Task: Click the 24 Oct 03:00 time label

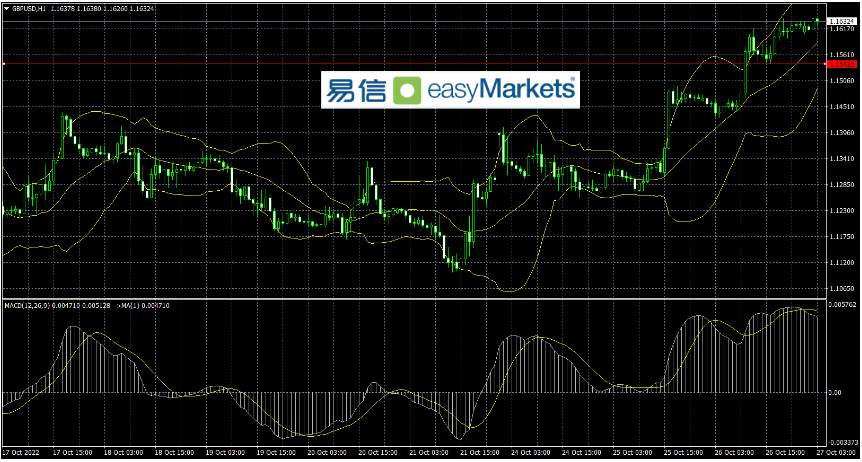Action: pyautogui.click(x=531, y=452)
